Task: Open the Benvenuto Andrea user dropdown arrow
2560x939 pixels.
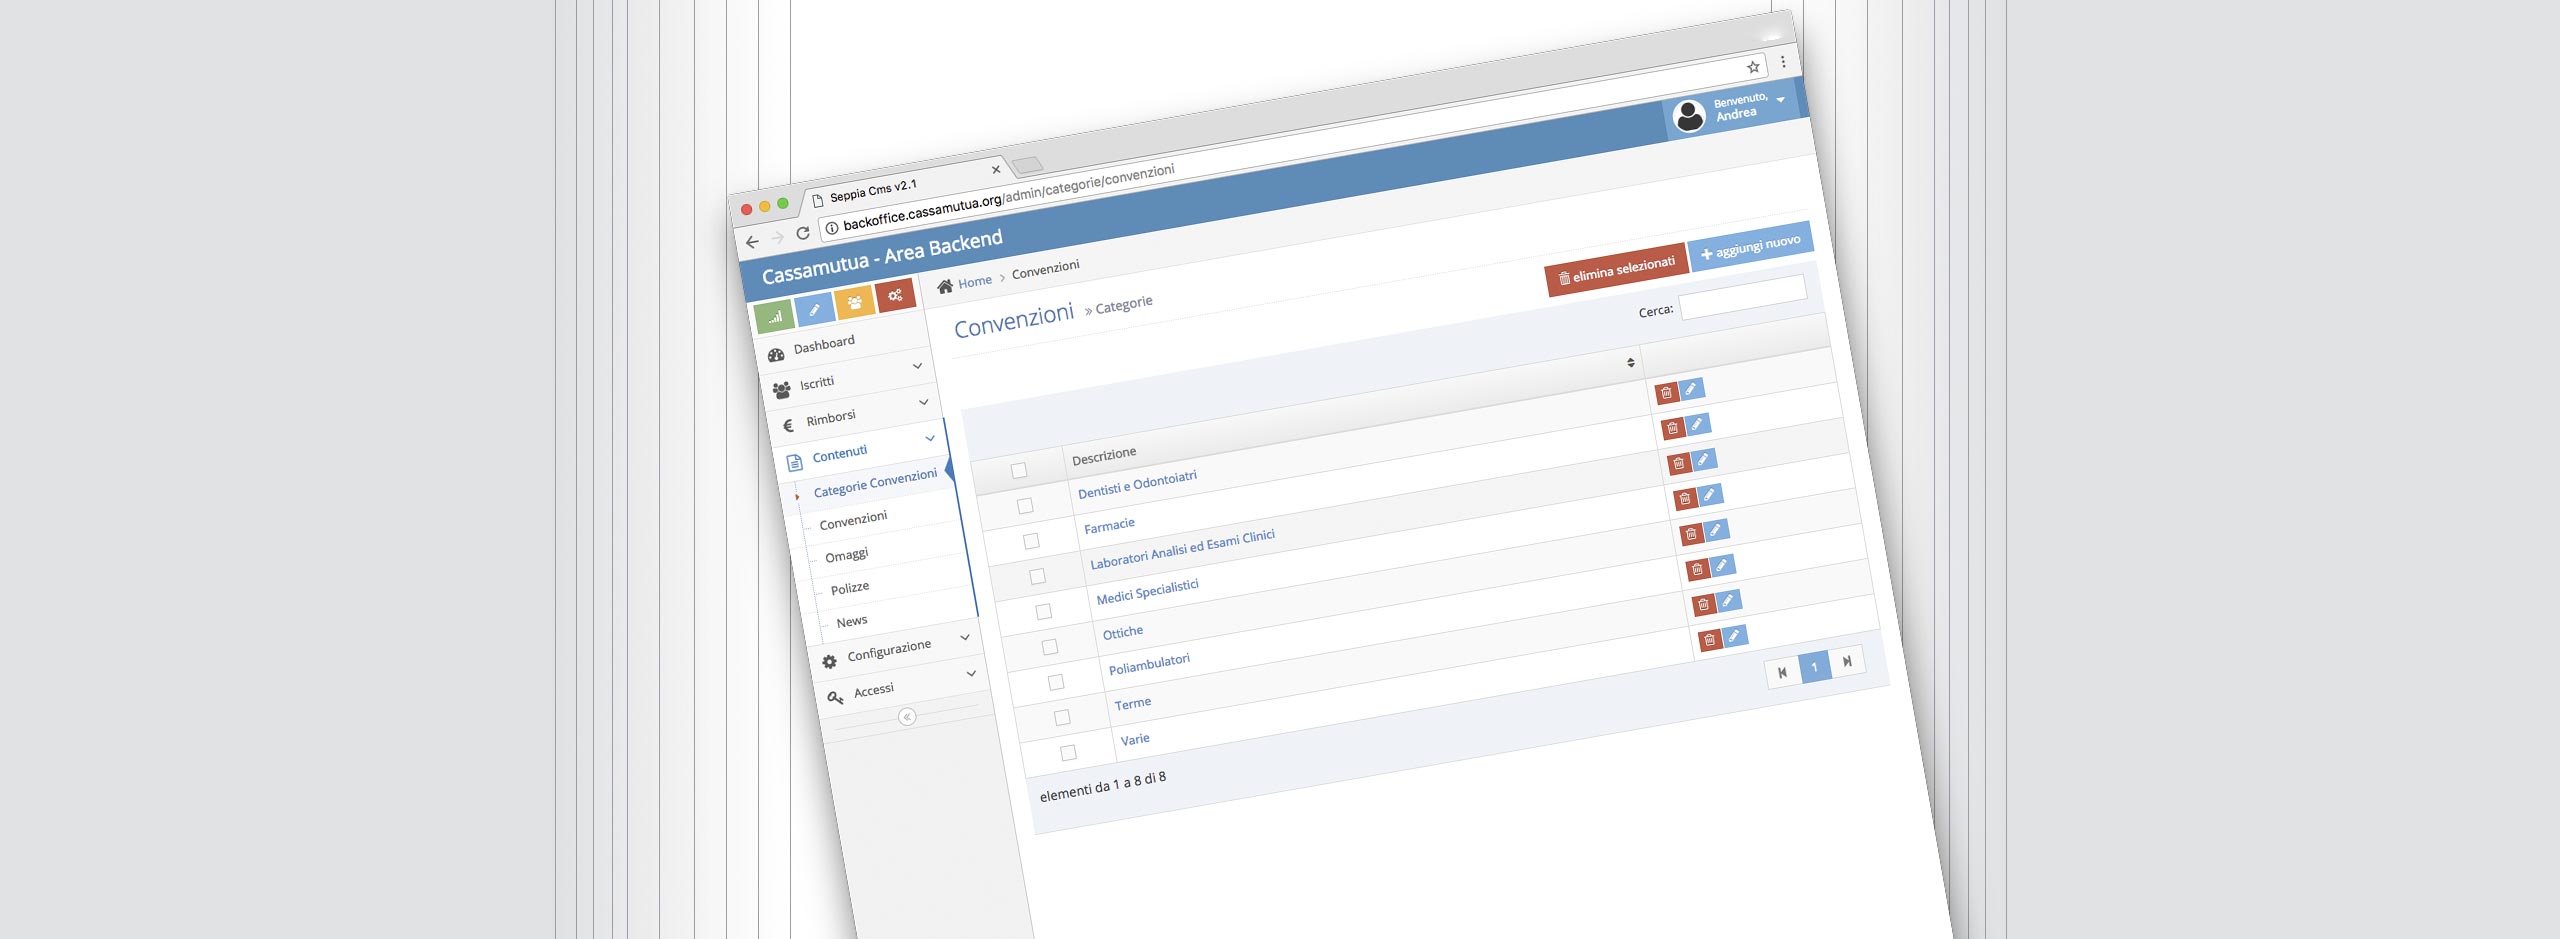Action: [x=1780, y=99]
